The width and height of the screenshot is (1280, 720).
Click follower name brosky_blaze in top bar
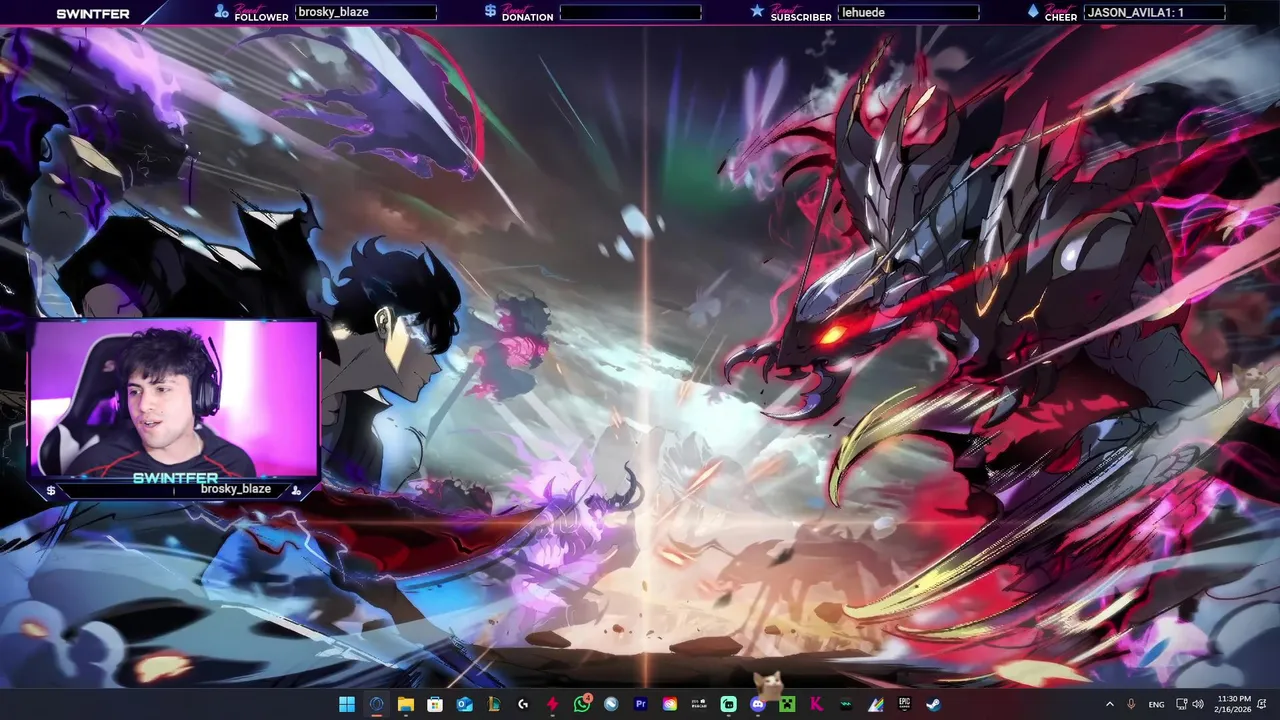(x=333, y=13)
